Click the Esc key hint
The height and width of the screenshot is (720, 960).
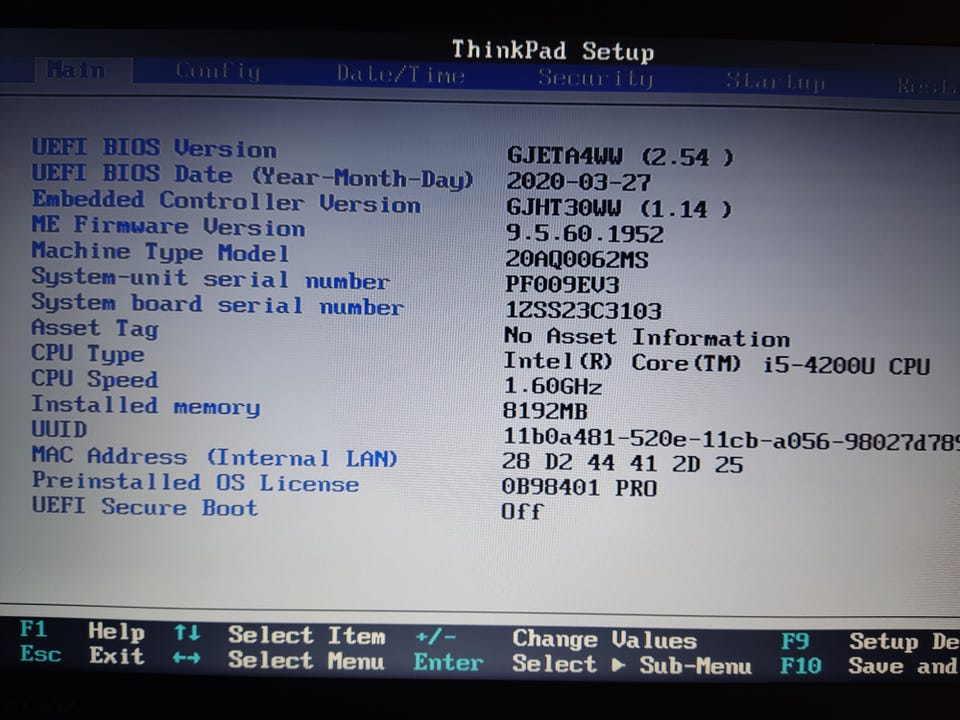[40, 654]
